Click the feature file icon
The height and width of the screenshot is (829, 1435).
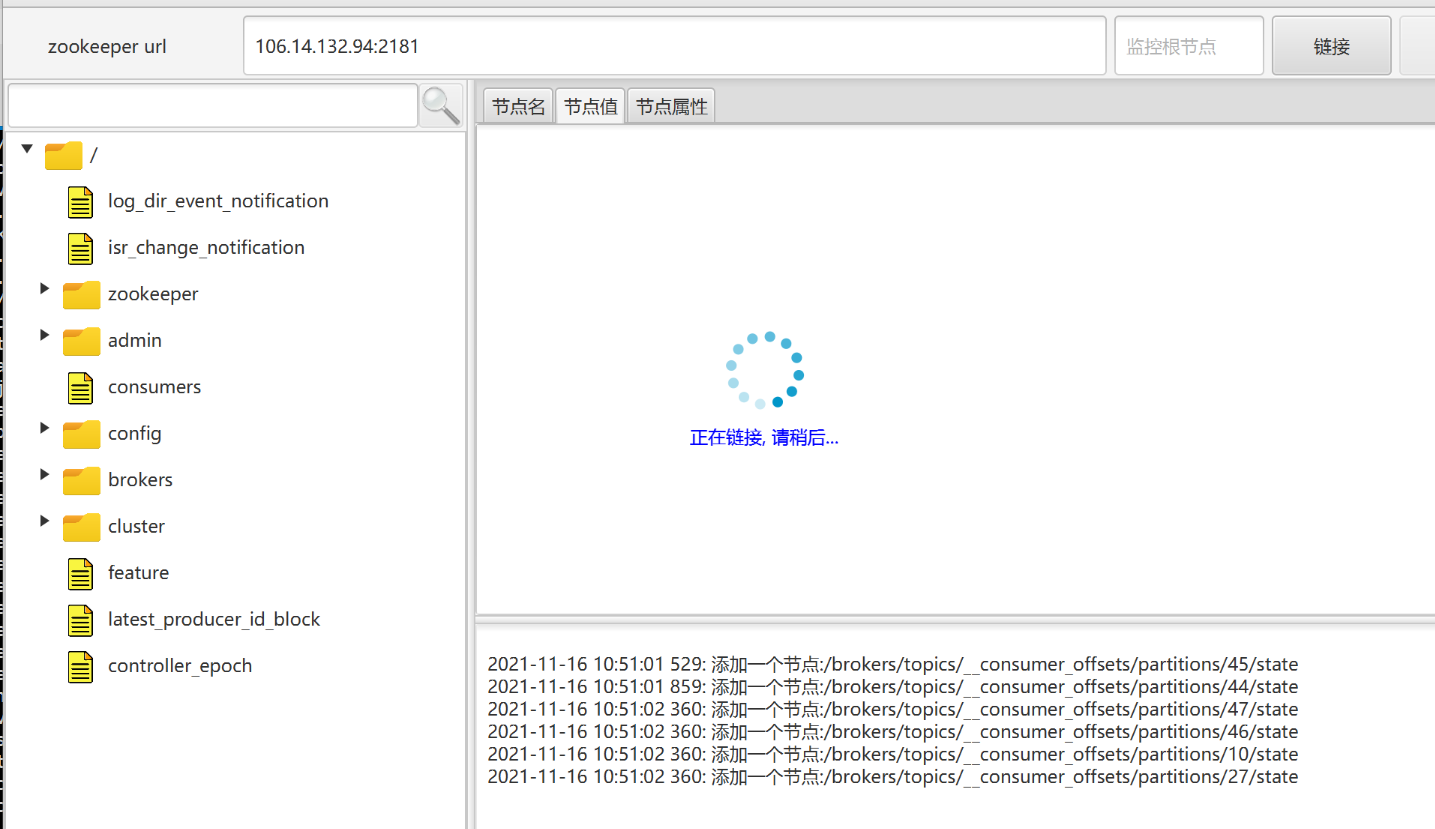click(x=81, y=573)
